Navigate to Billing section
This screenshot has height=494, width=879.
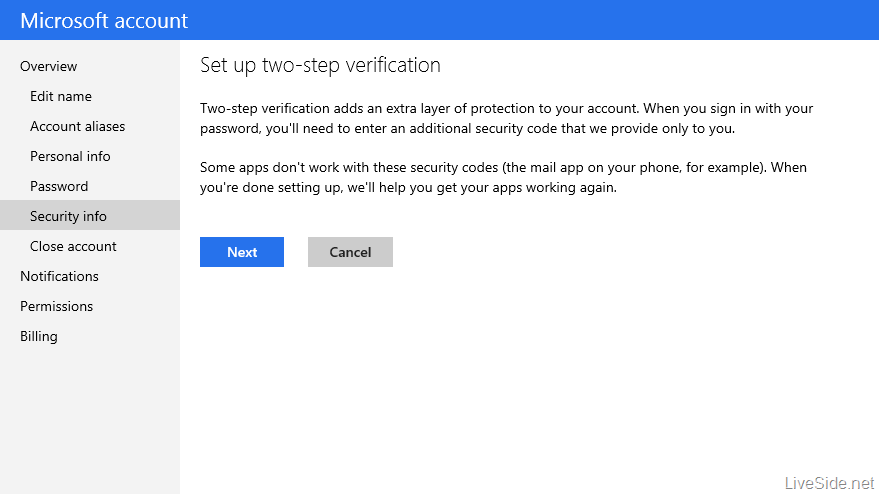point(39,336)
